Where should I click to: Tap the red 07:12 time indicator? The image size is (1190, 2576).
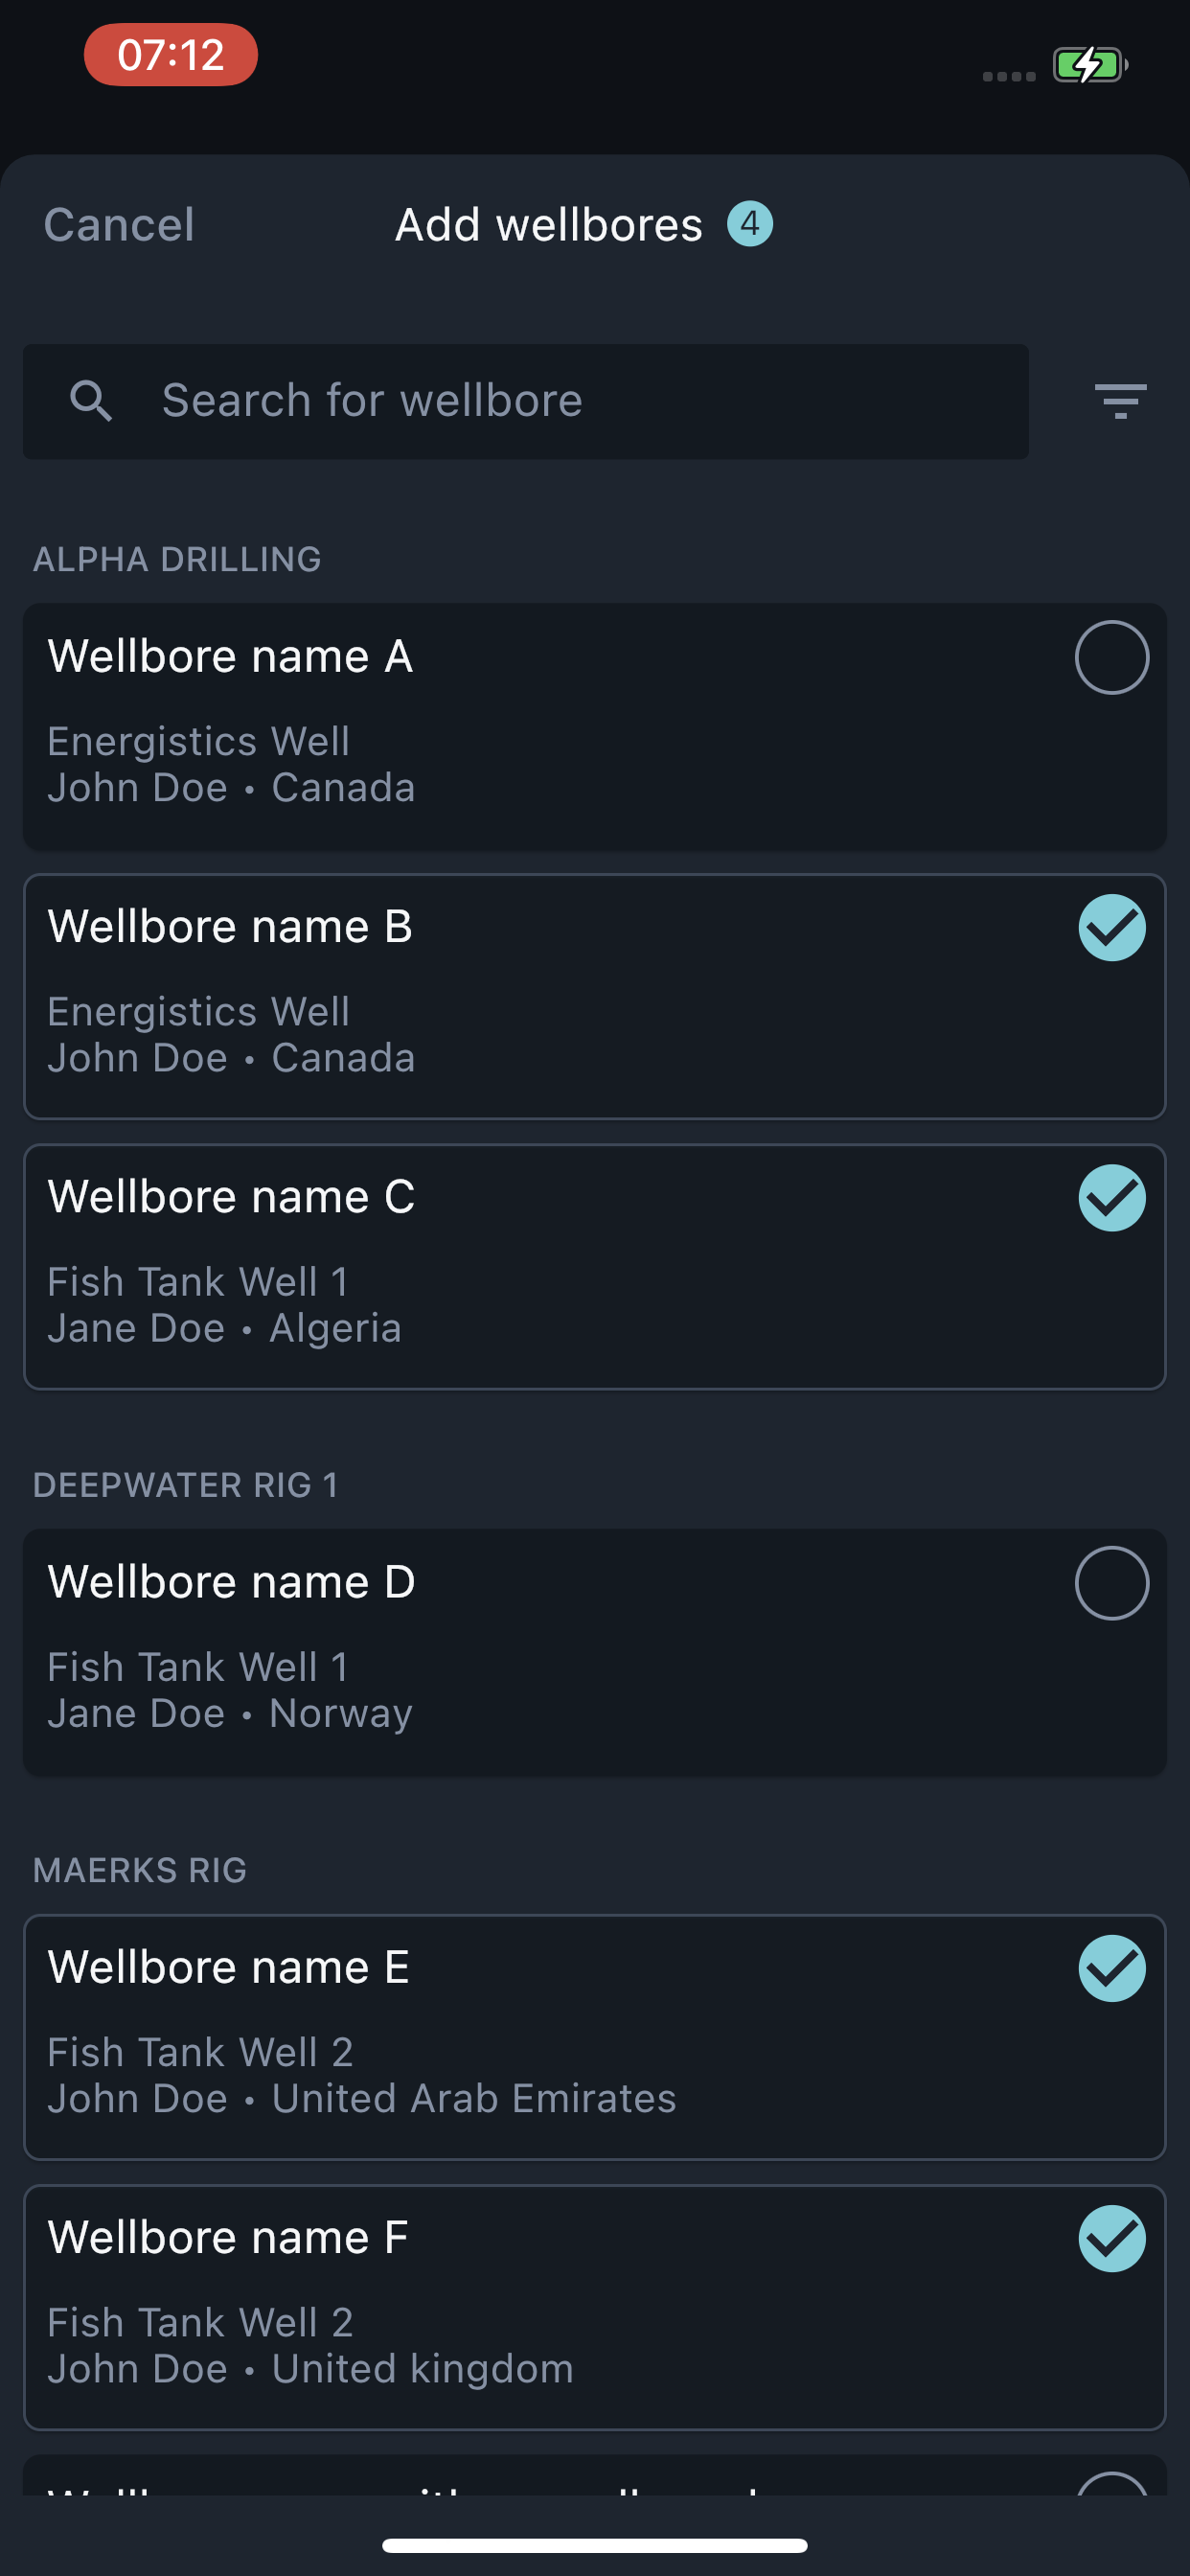click(x=171, y=55)
